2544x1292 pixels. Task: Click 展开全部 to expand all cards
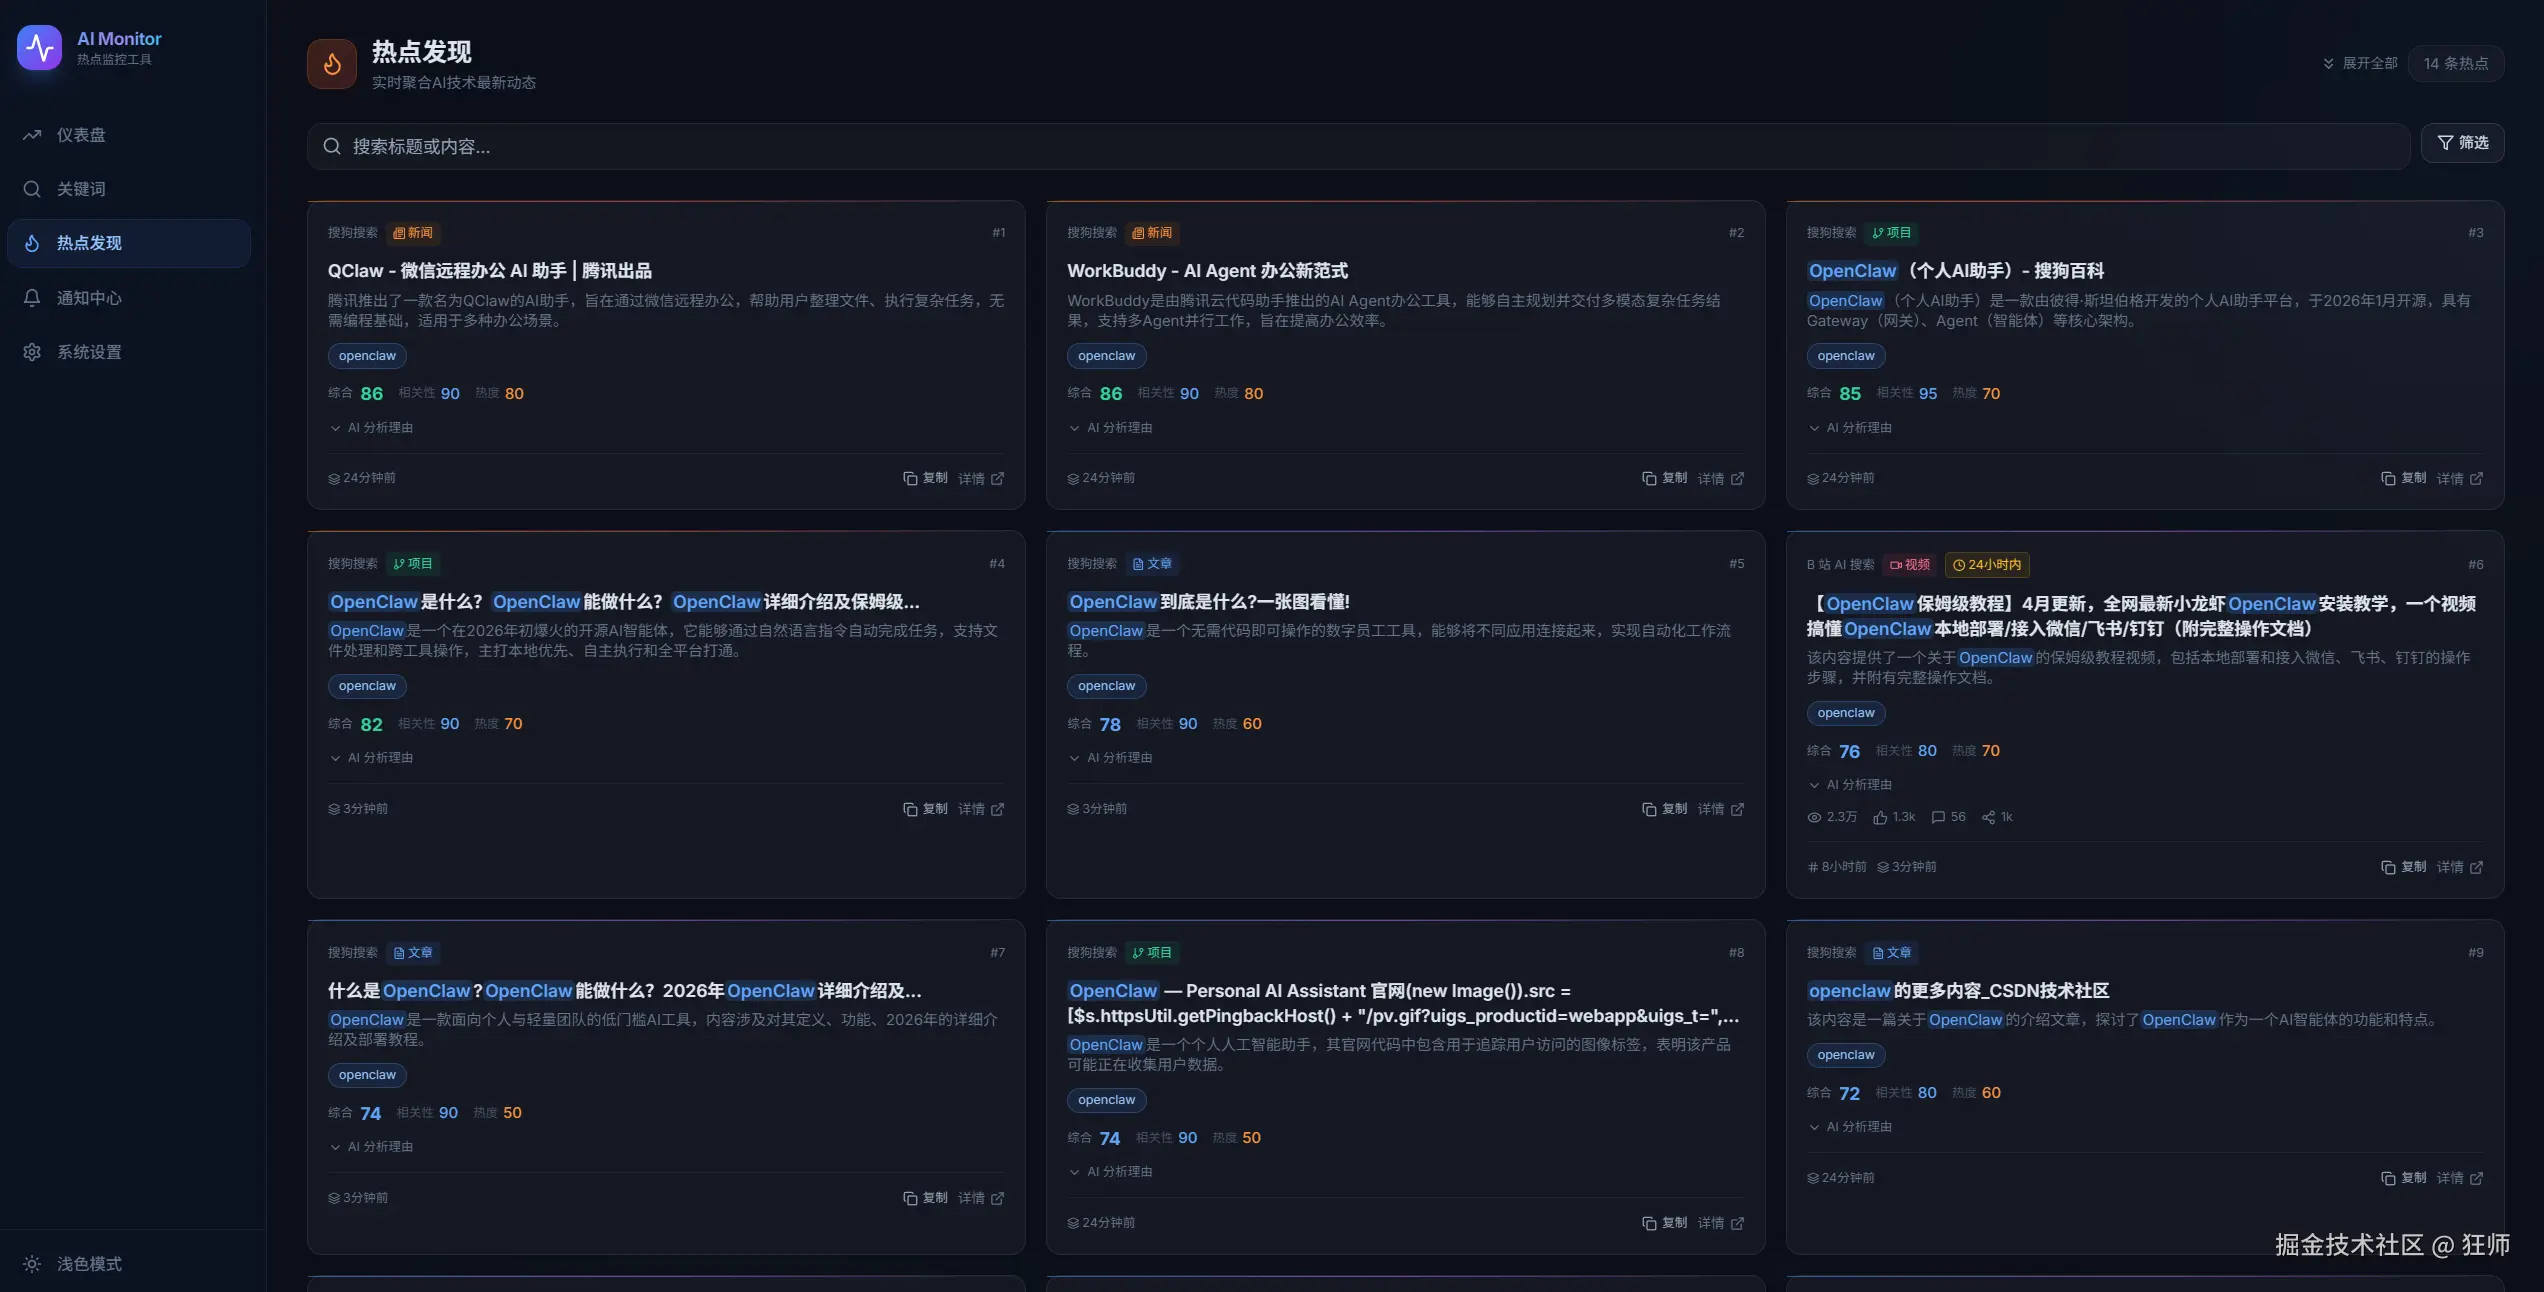click(2360, 63)
